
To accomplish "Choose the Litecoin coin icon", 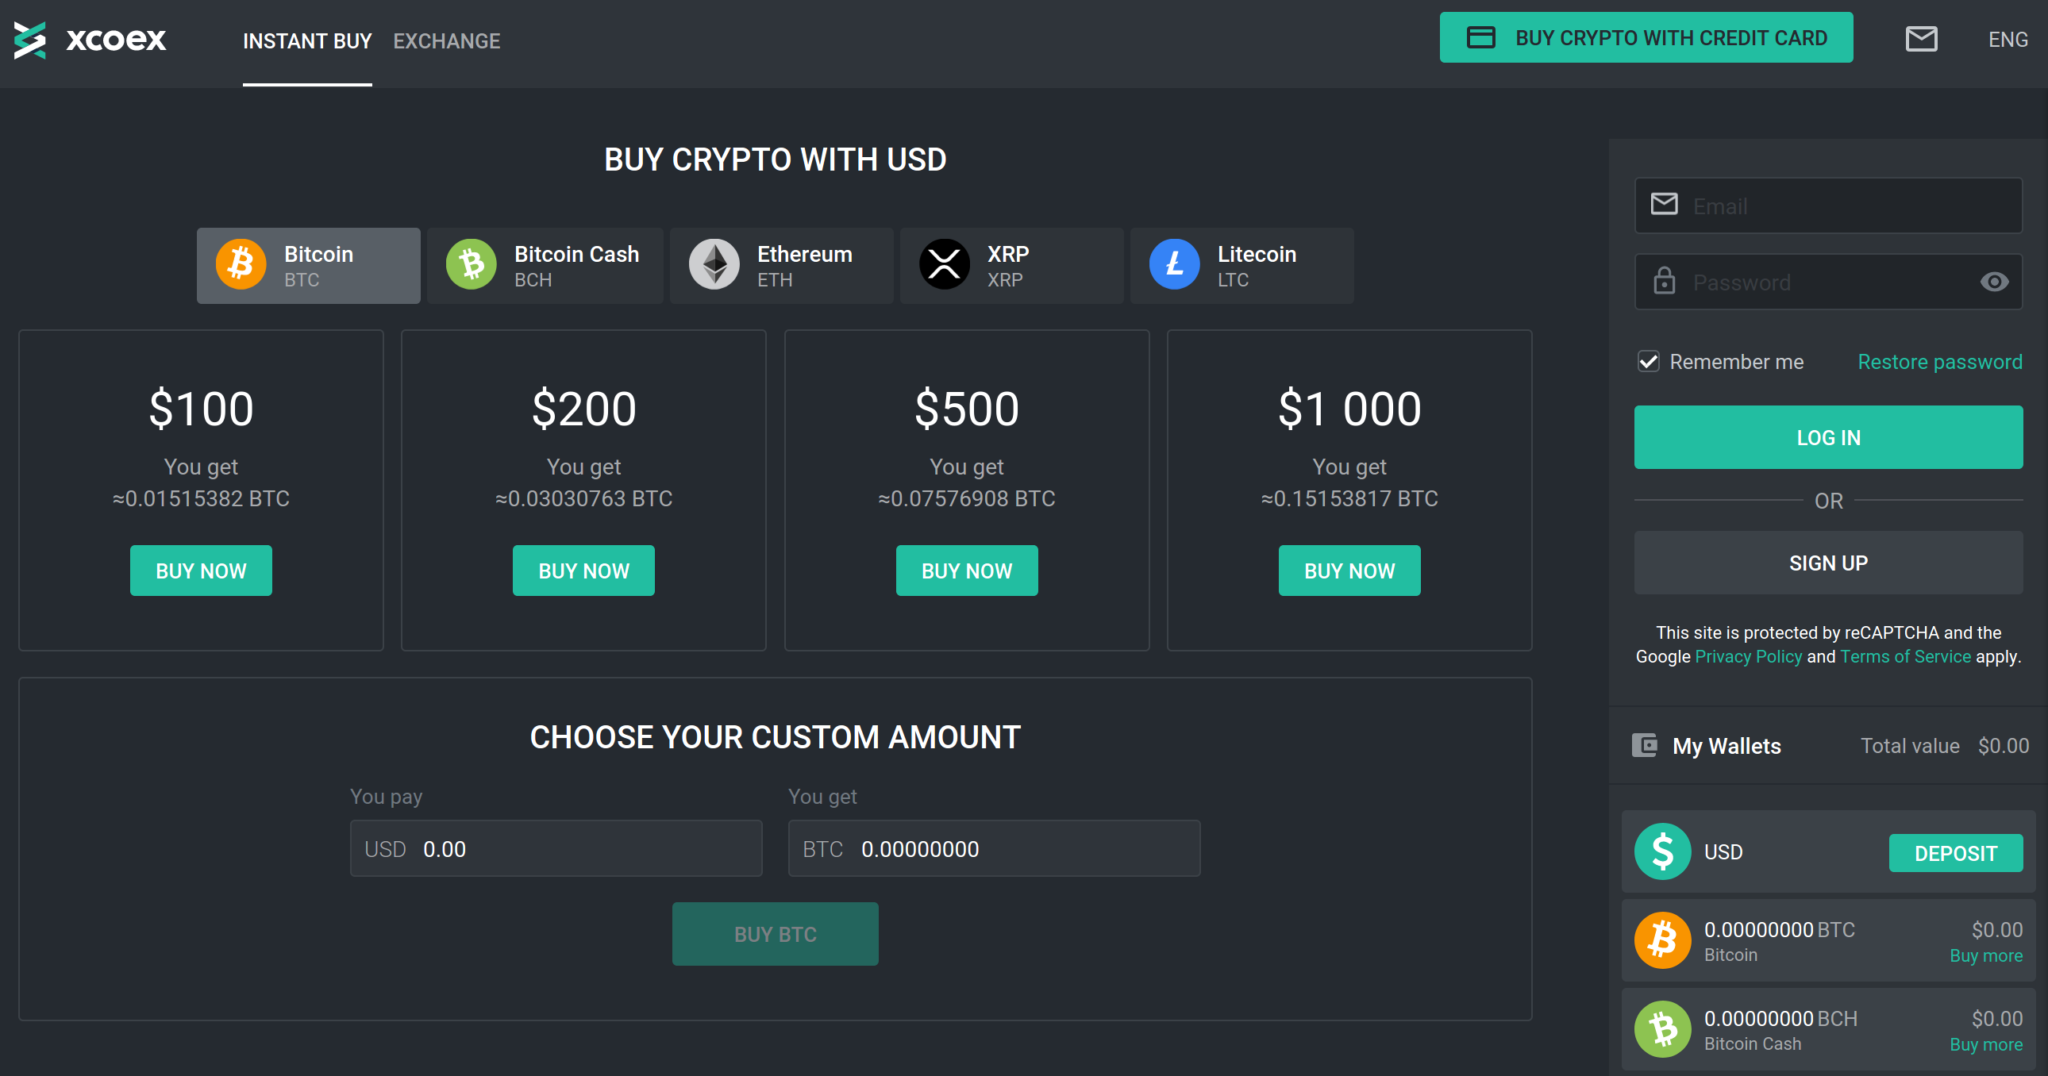I will point(1174,265).
